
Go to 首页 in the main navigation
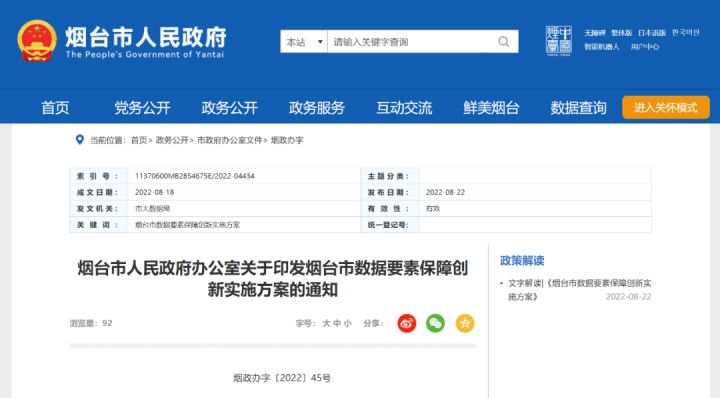55,108
